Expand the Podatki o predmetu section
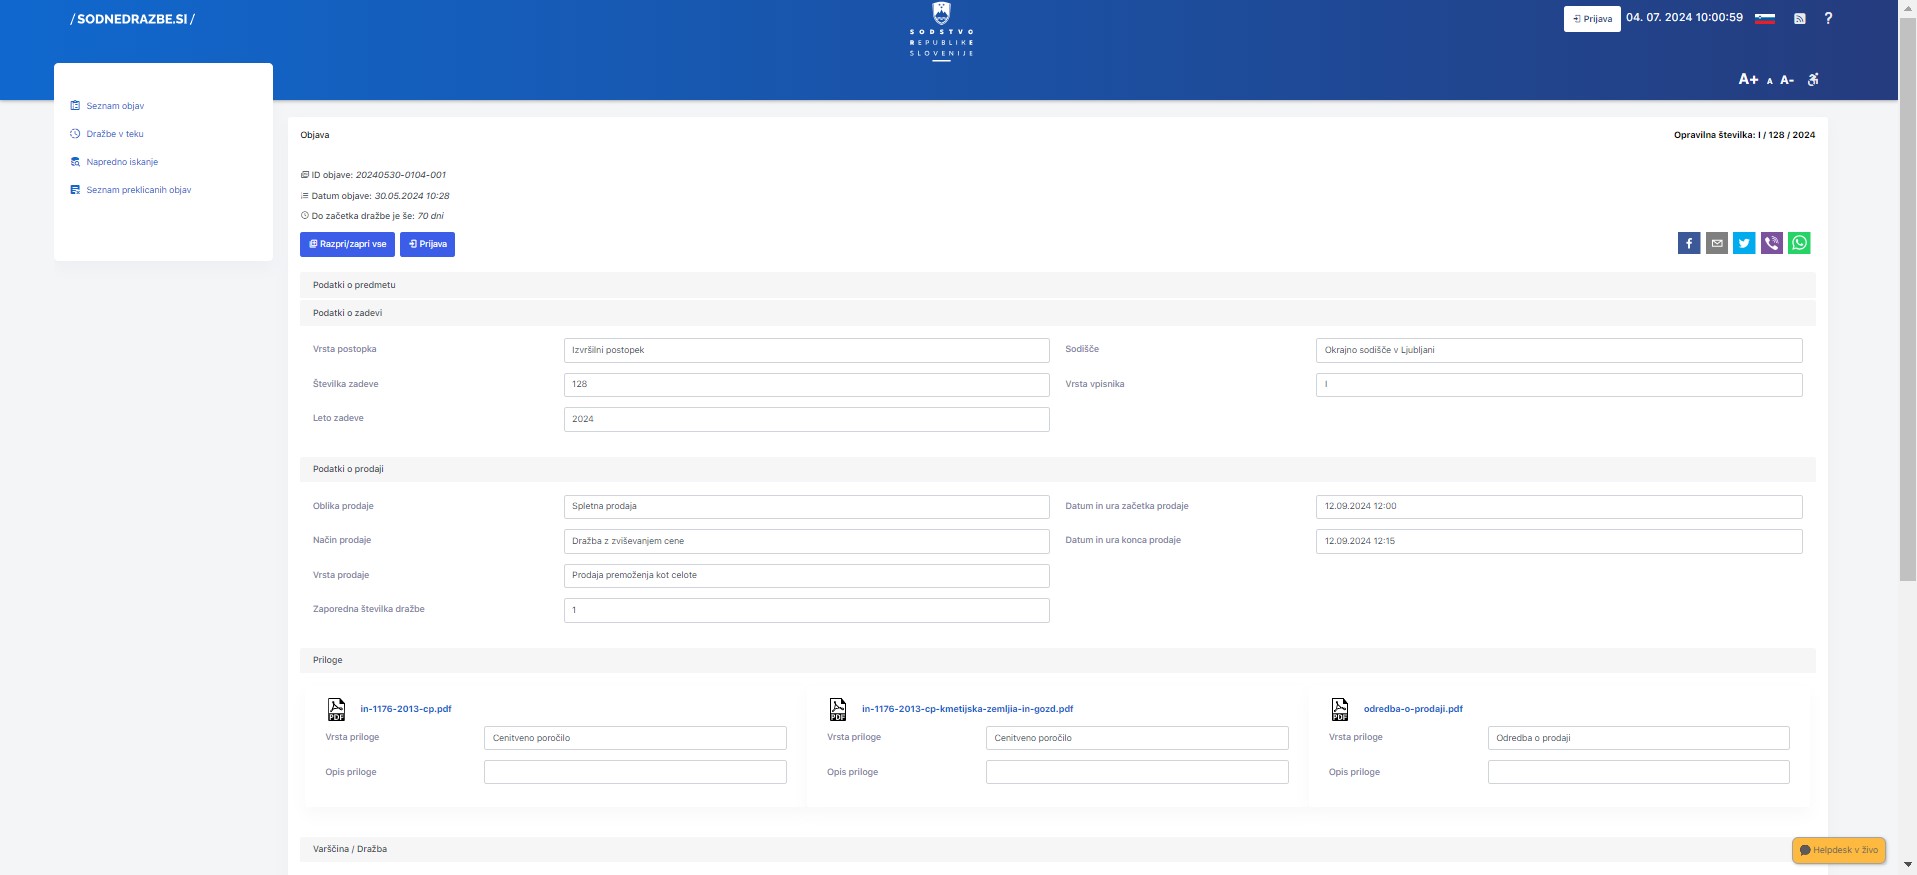 354,285
